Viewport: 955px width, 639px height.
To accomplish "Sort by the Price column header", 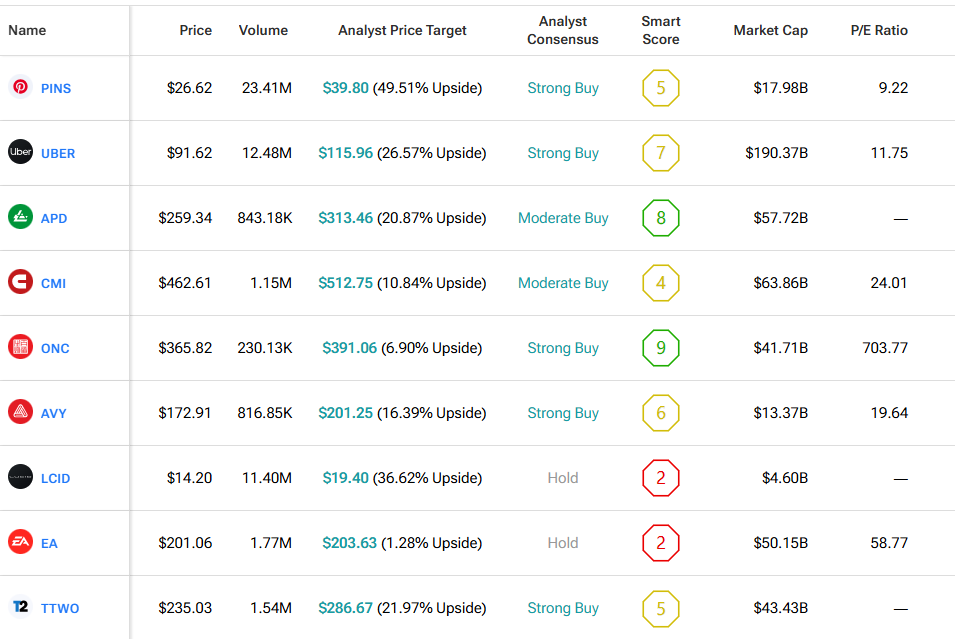I will (x=195, y=30).
